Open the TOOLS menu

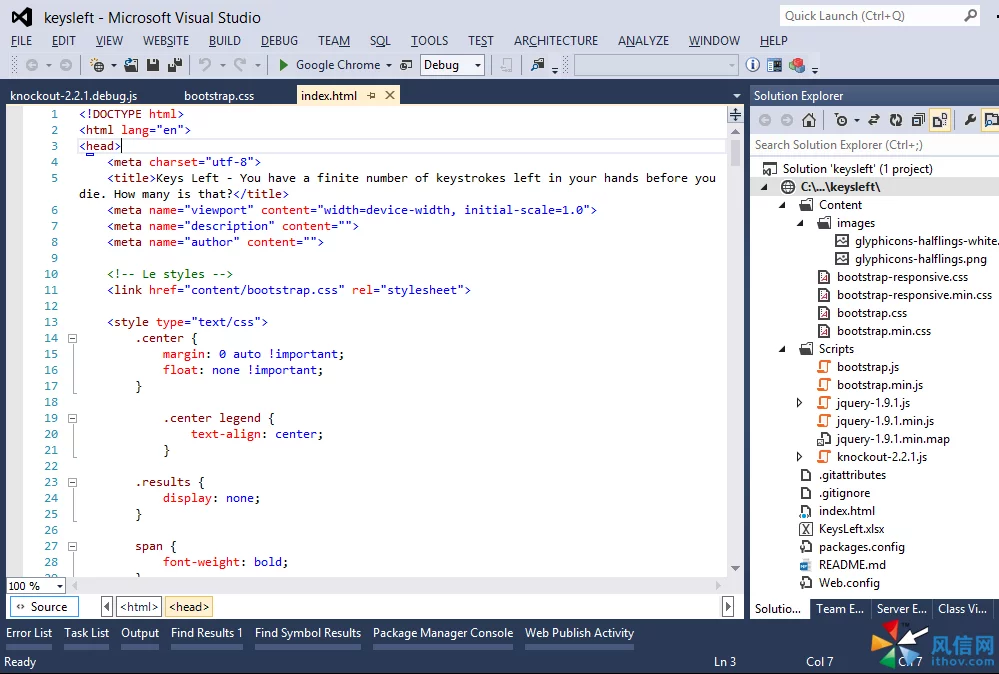(x=429, y=41)
